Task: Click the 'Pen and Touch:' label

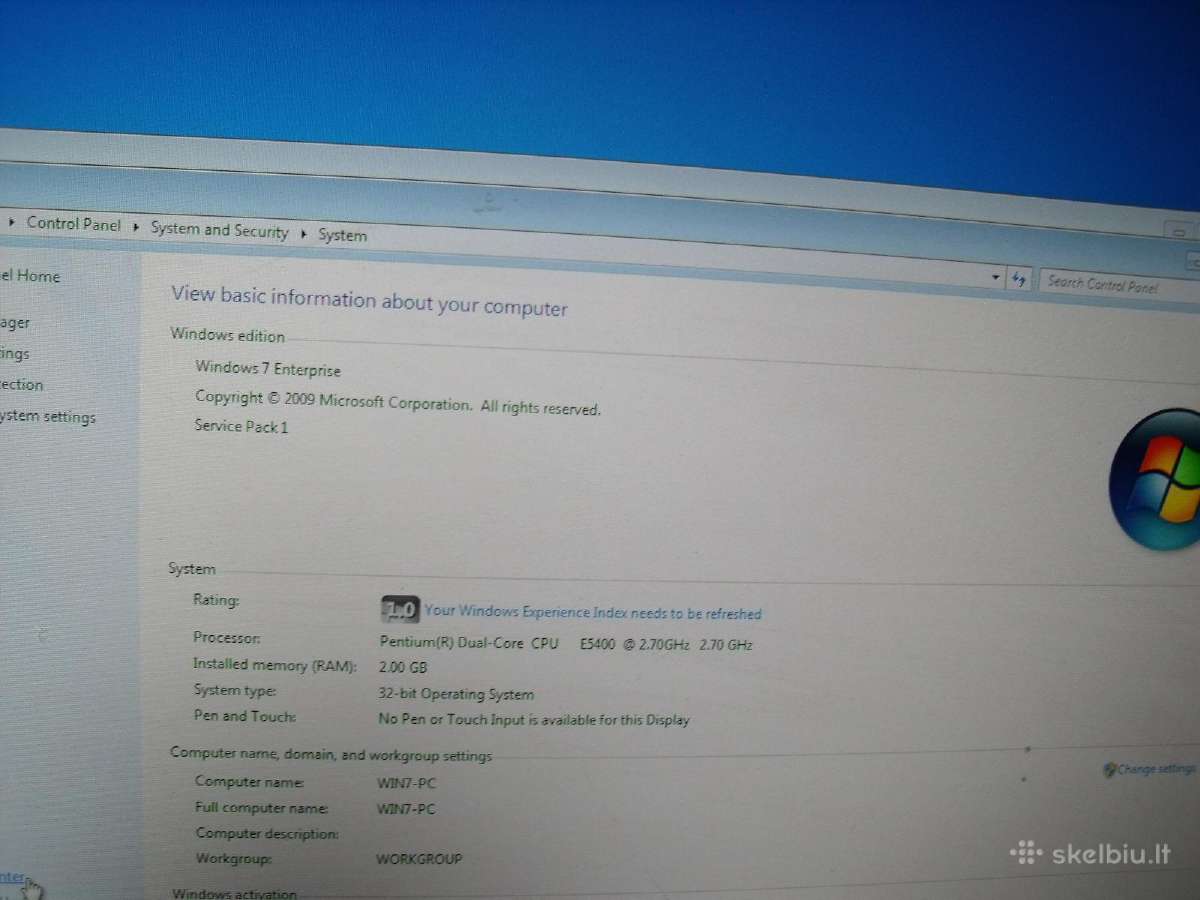Action: coord(245,716)
